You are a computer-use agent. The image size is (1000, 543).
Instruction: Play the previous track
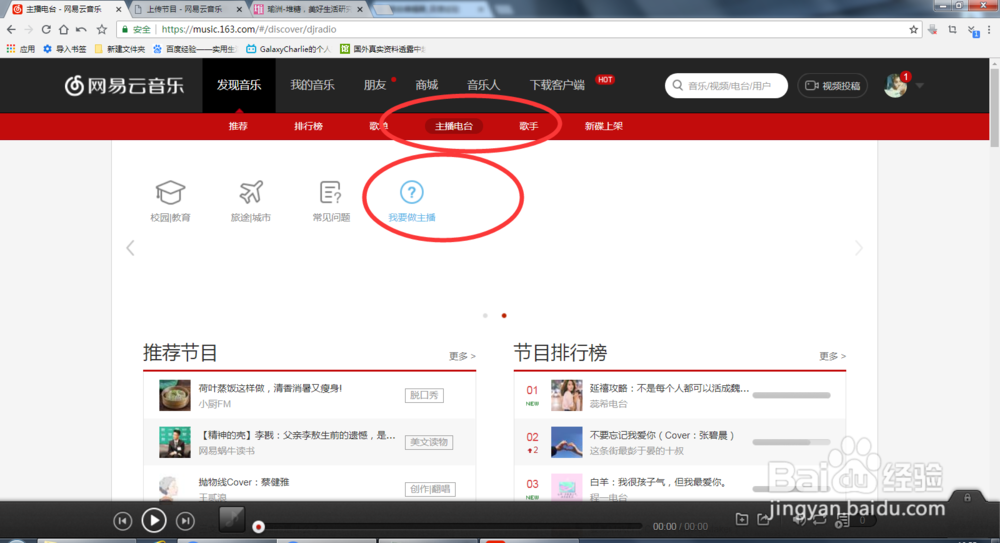pyautogui.click(x=122, y=521)
